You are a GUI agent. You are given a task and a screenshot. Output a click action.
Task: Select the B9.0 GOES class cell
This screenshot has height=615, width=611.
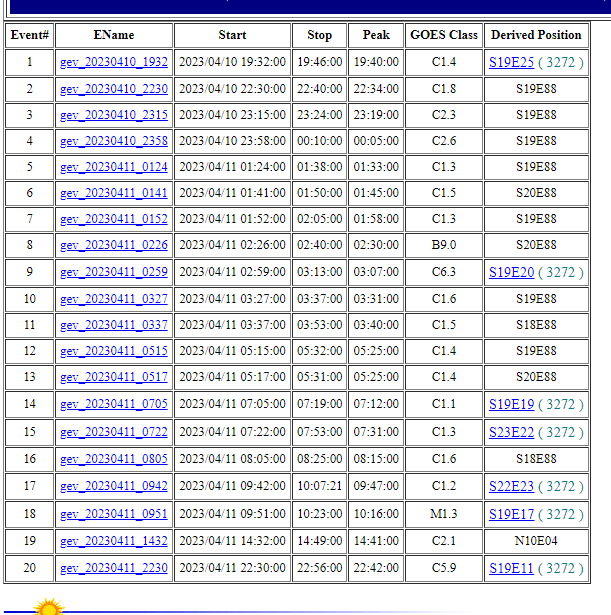click(444, 245)
